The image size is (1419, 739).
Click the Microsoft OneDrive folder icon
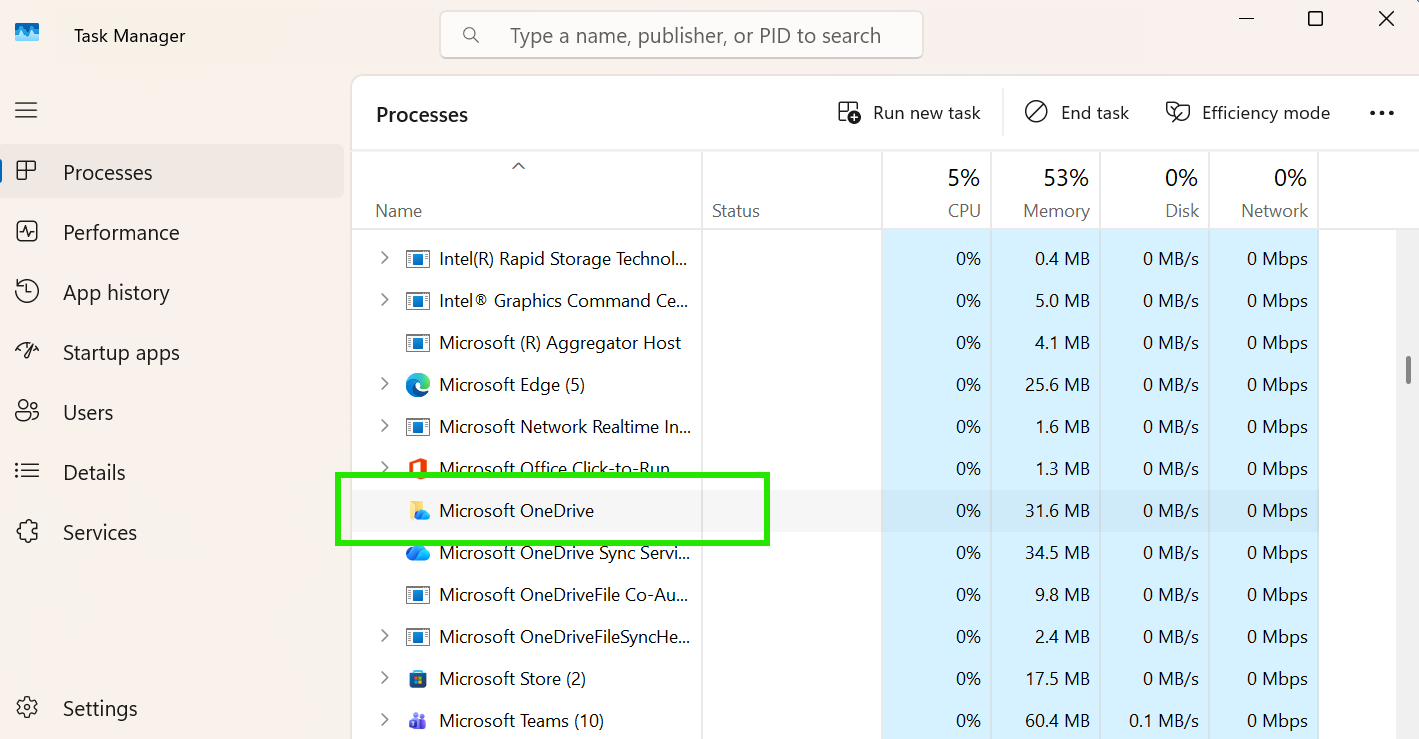(x=419, y=511)
